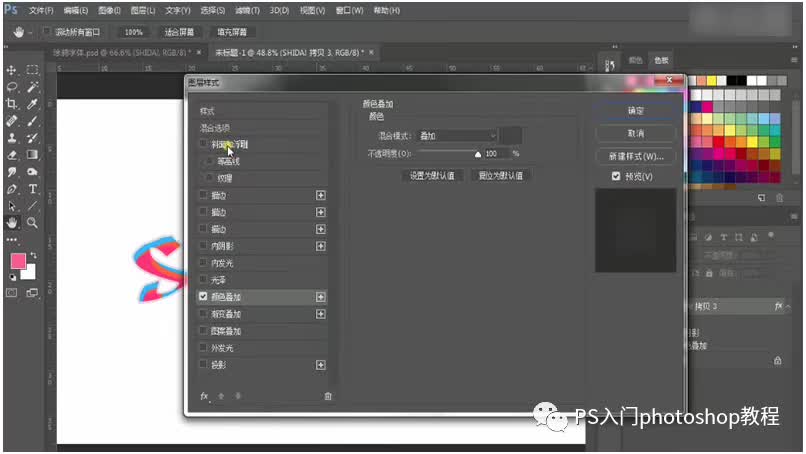Select the Crop tool

click(12, 104)
